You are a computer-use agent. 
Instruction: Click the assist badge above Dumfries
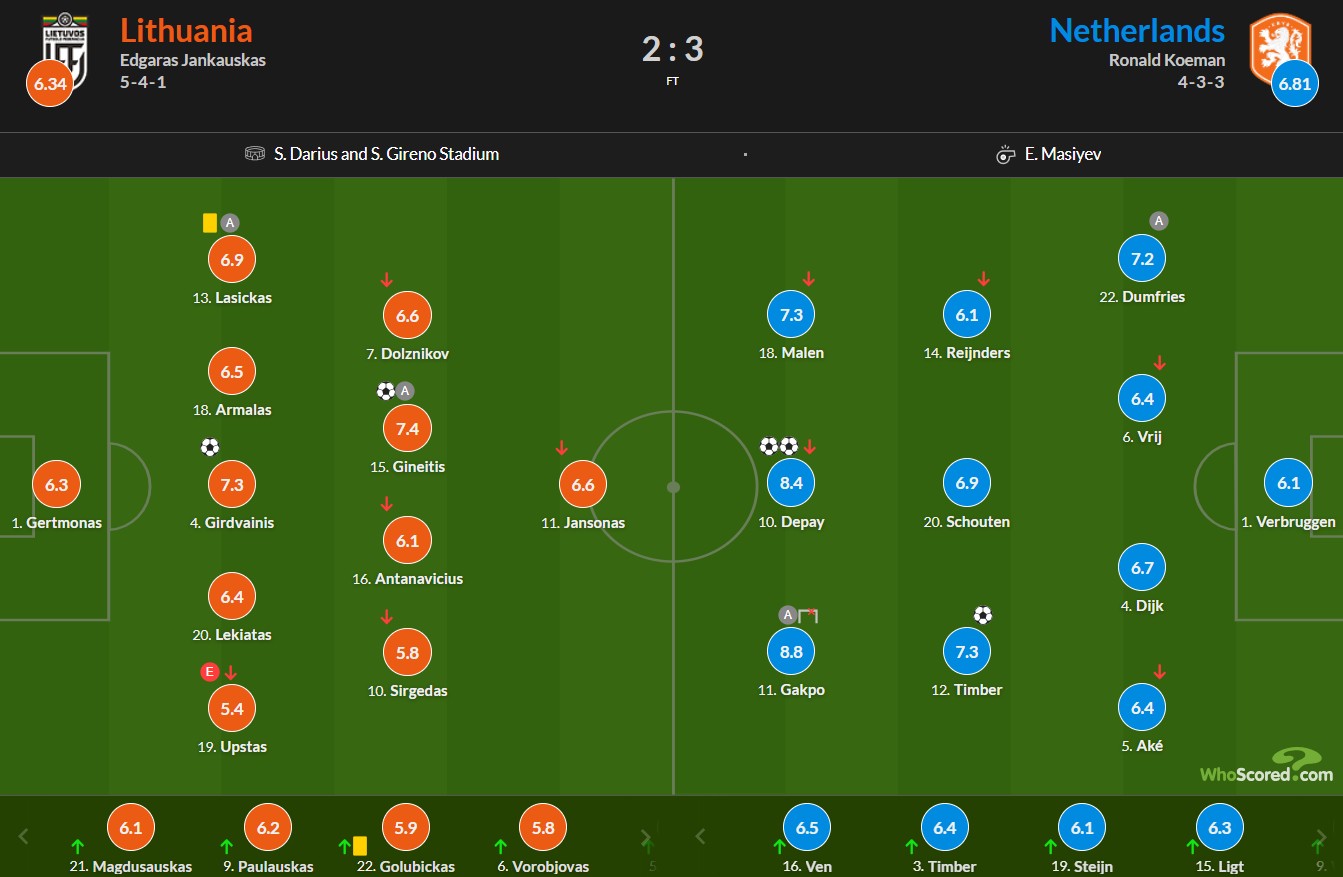point(1158,221)
